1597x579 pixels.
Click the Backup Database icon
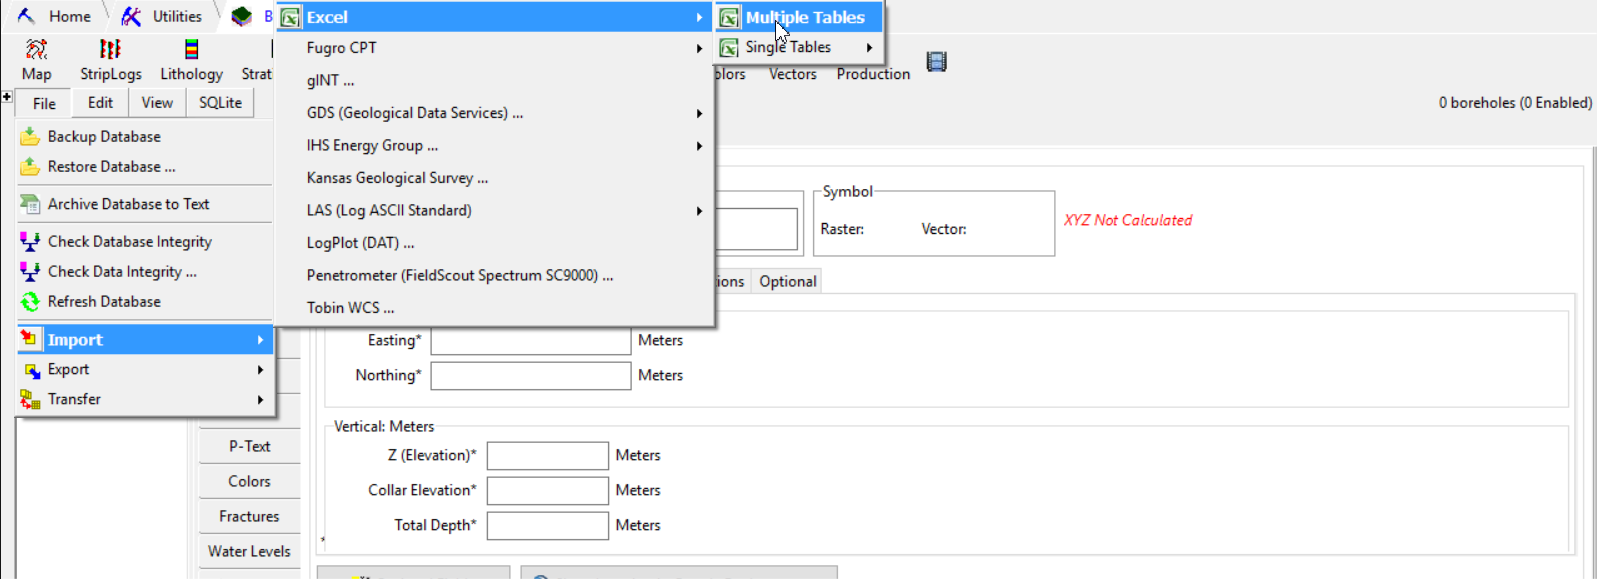pyautogui.click(x=30, y=137)
